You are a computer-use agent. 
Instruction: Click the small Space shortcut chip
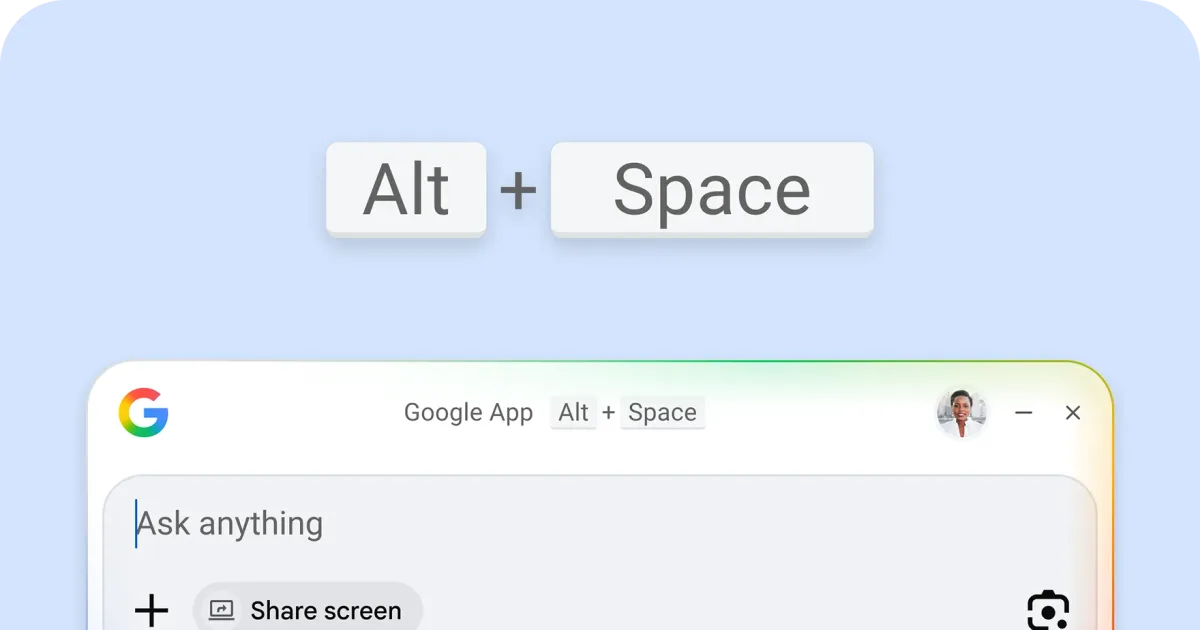pos(662,413)
